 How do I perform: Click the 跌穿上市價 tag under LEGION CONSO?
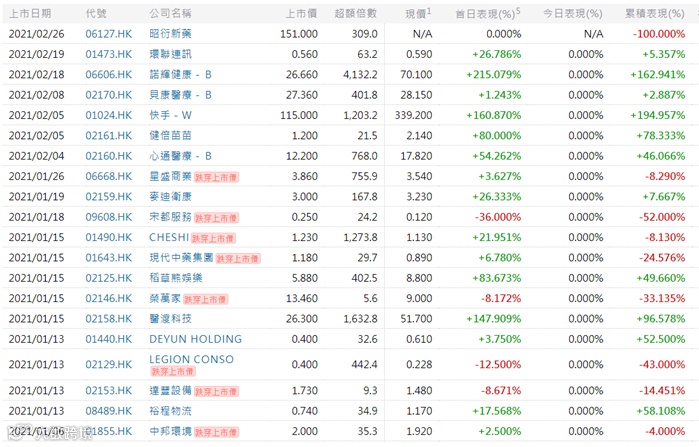173,371
